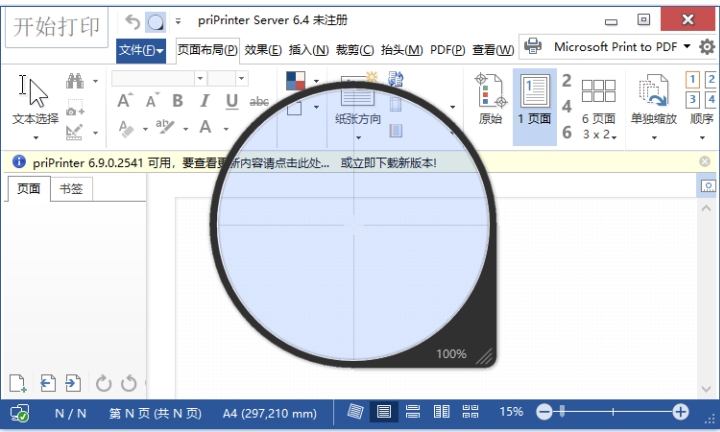
Task: Select the 文本选择 text selection tool
Action: point(35,103)
